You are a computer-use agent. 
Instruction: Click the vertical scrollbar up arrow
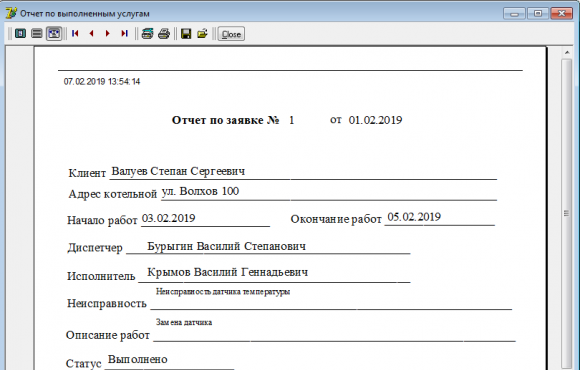[x=567, y=53]
